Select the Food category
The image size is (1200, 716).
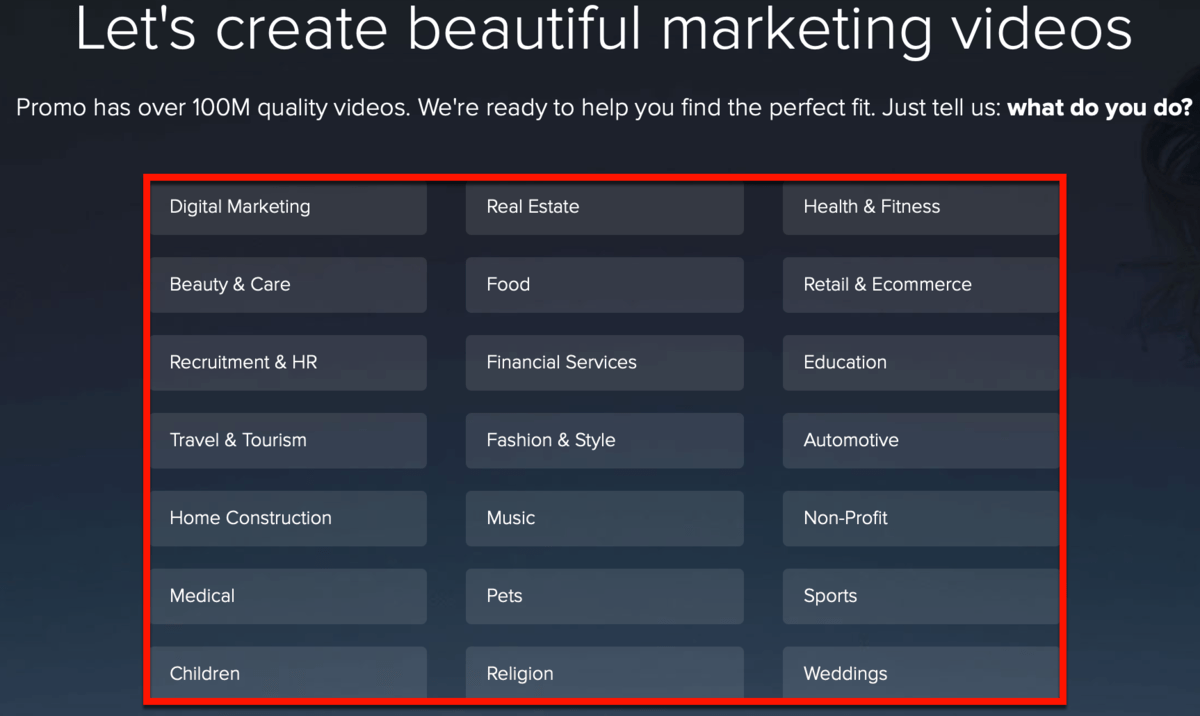pos(604,285)
